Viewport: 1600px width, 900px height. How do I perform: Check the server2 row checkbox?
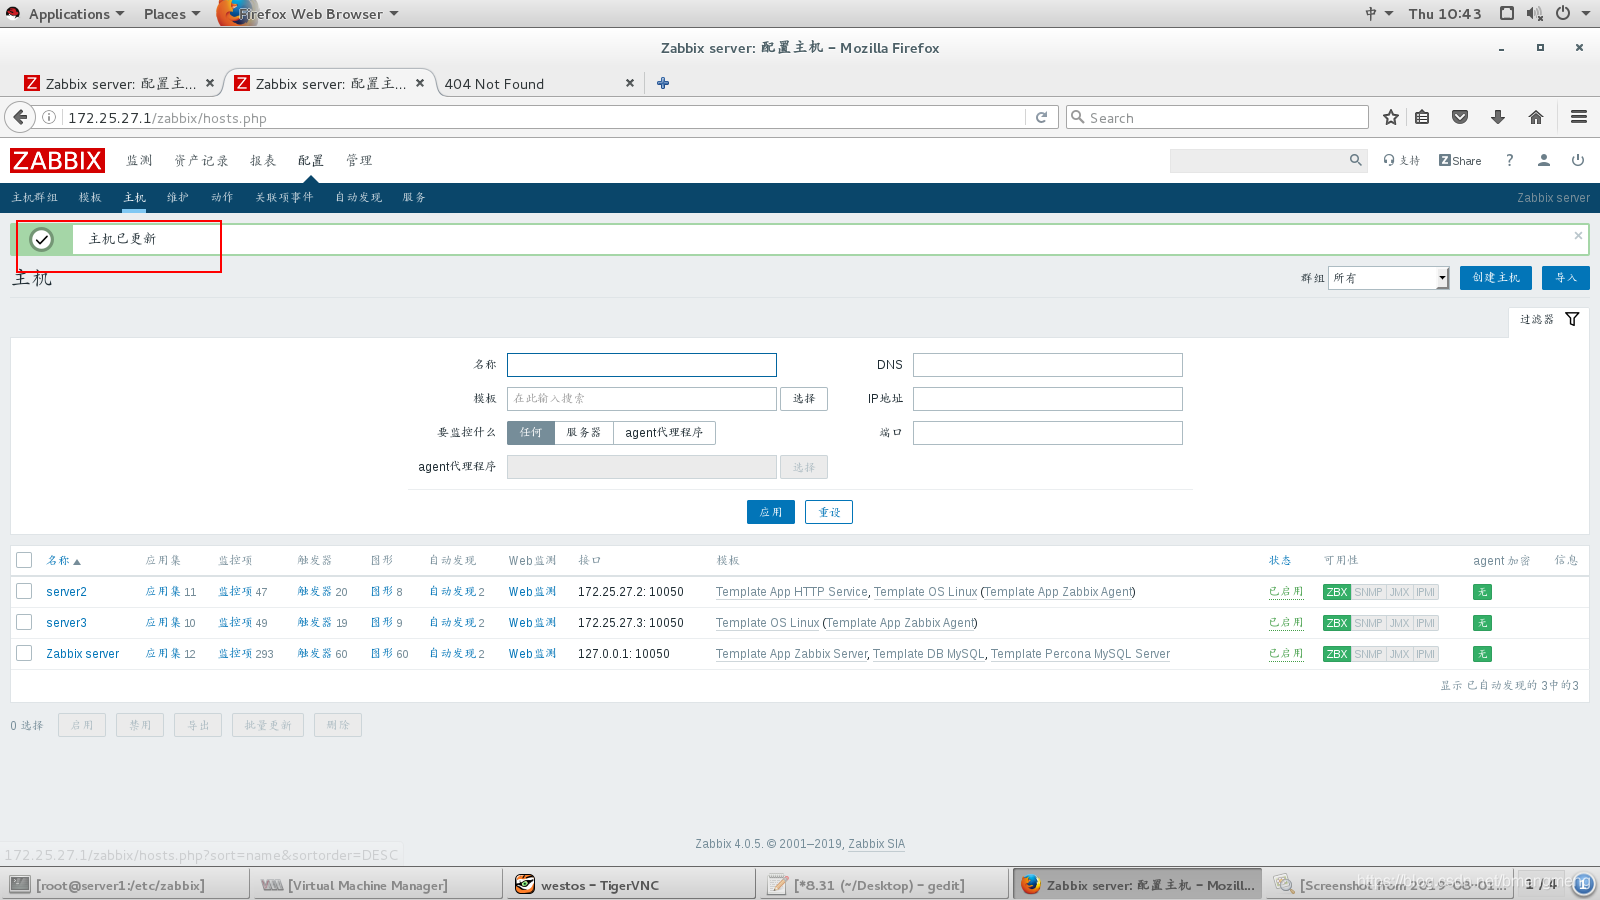tap(24, 591)
